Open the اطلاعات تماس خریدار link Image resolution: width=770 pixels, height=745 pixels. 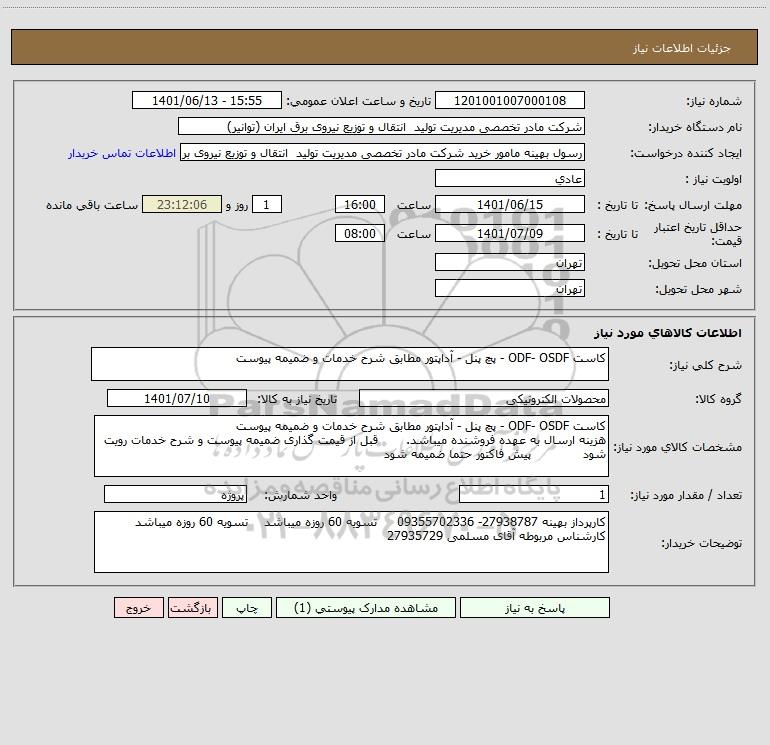[122, 153]
